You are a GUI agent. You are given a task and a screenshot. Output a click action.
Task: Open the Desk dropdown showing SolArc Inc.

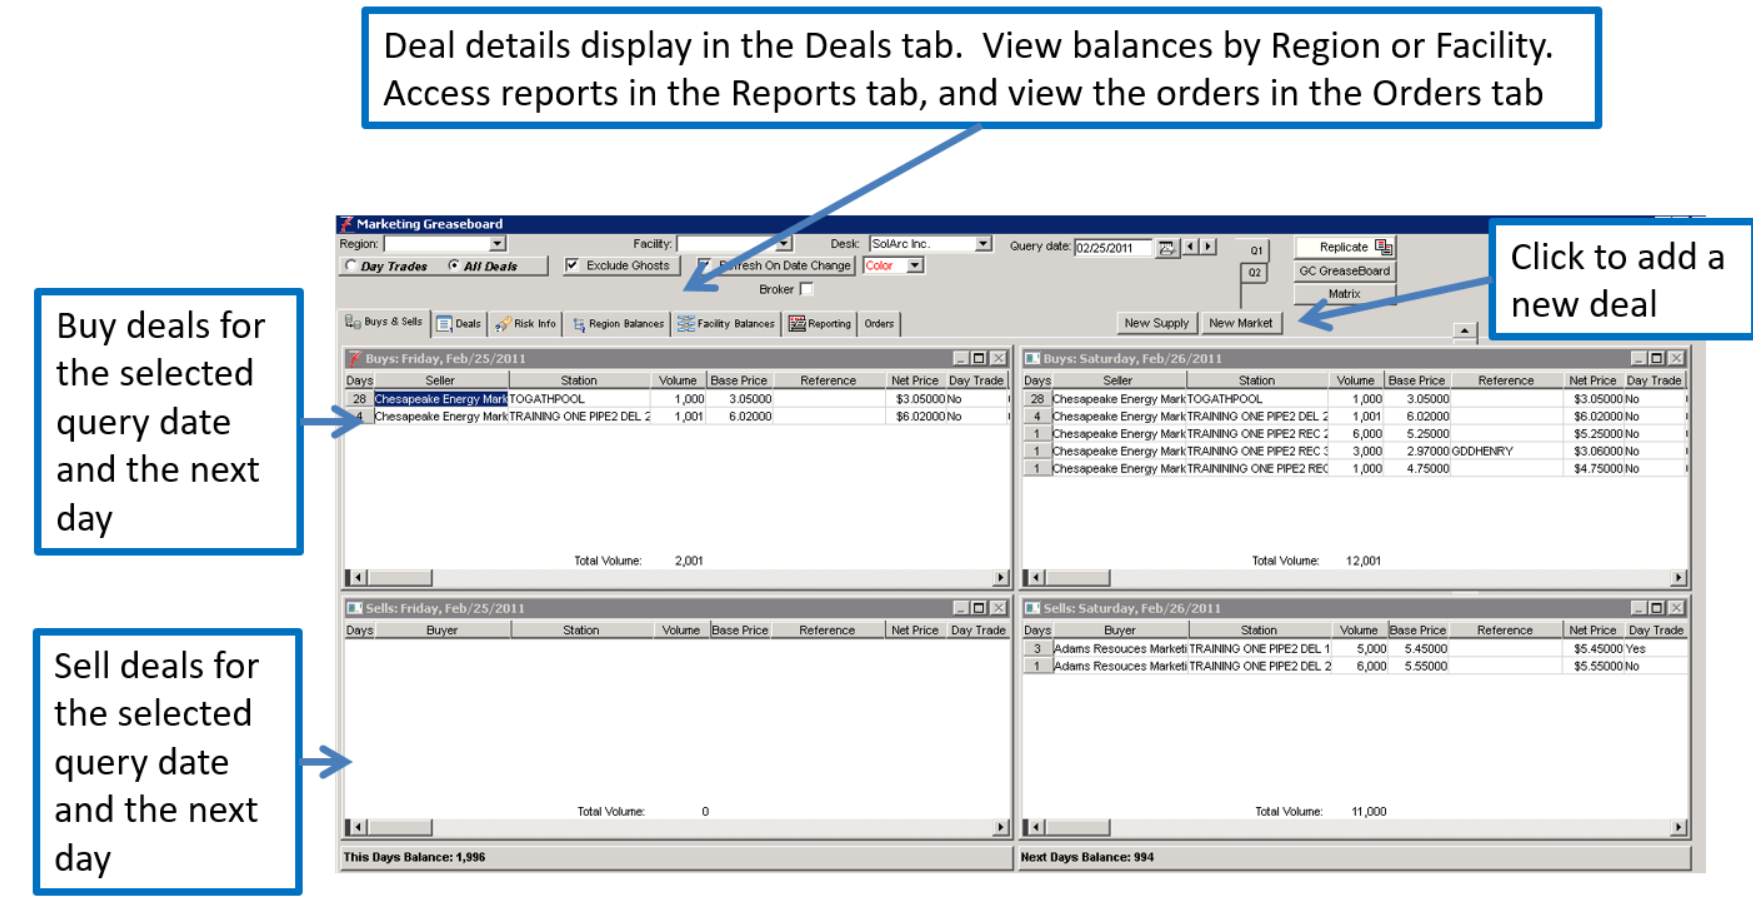[x=983, y=244]
